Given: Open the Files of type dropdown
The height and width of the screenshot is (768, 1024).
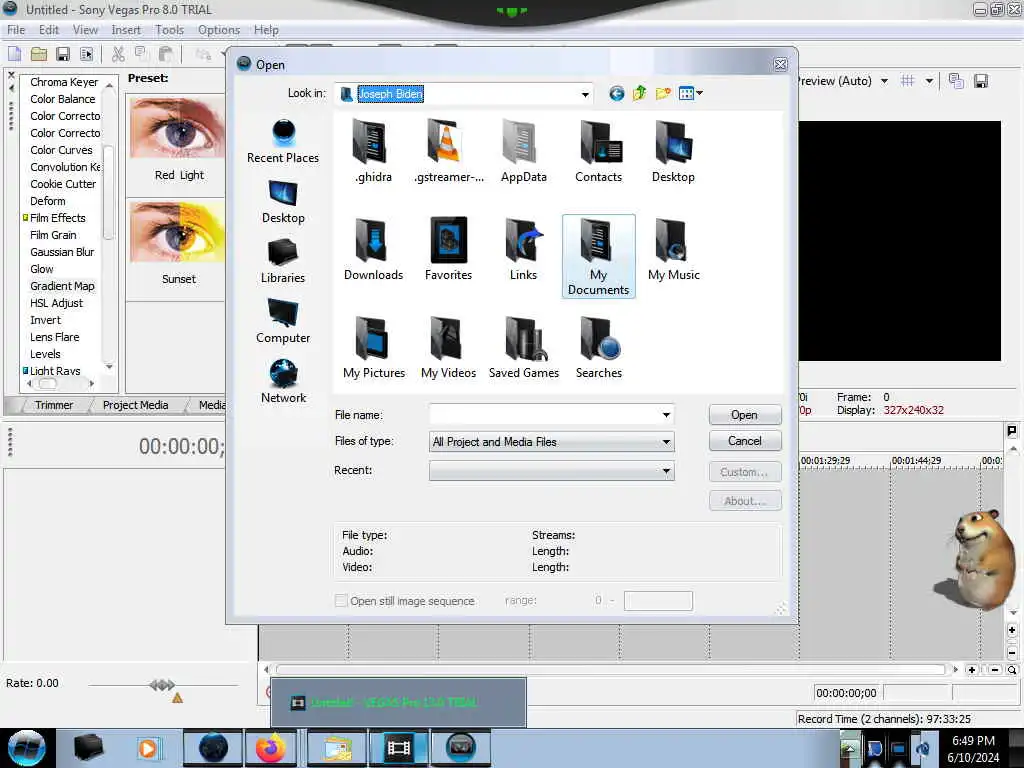Looking at the screenshot, I should click(666, 442).
